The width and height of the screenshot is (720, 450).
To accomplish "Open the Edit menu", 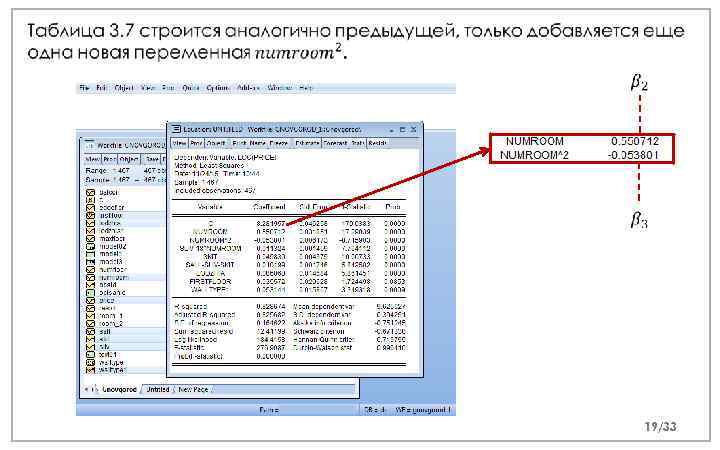I will click(101, 88).
